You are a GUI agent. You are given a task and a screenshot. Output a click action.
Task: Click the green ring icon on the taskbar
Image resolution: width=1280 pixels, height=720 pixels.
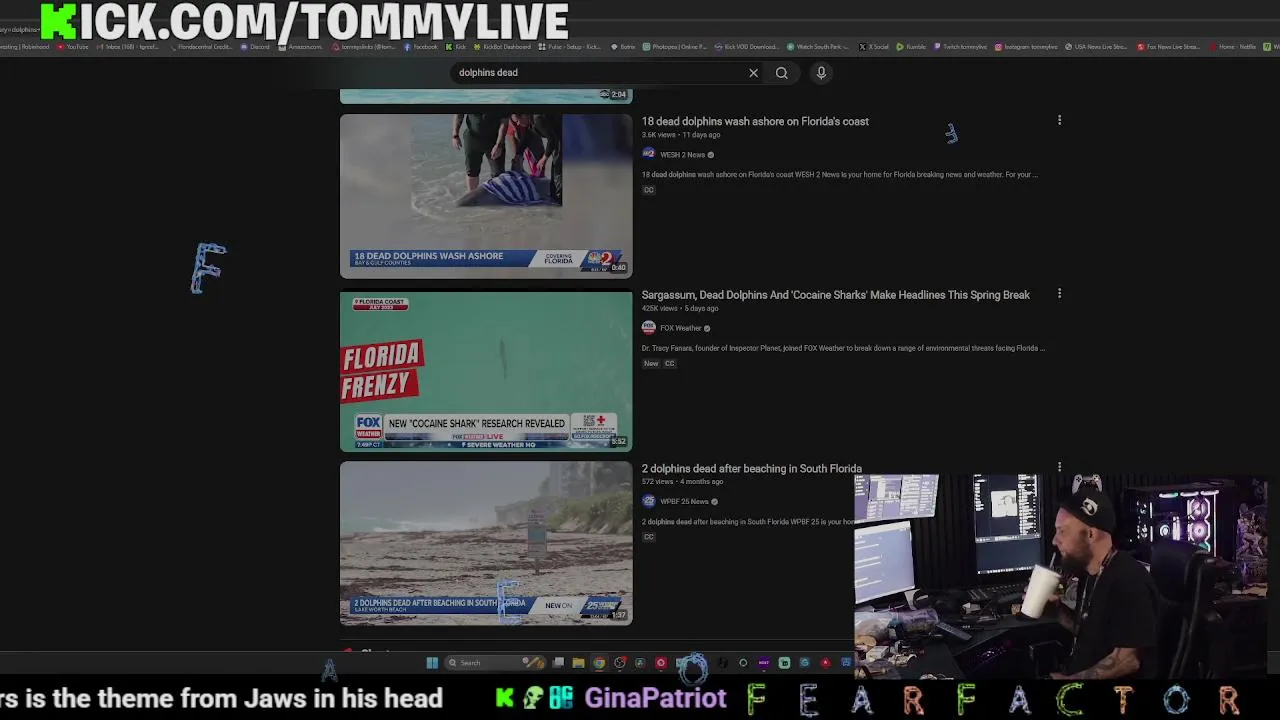(x=743, y=662)
